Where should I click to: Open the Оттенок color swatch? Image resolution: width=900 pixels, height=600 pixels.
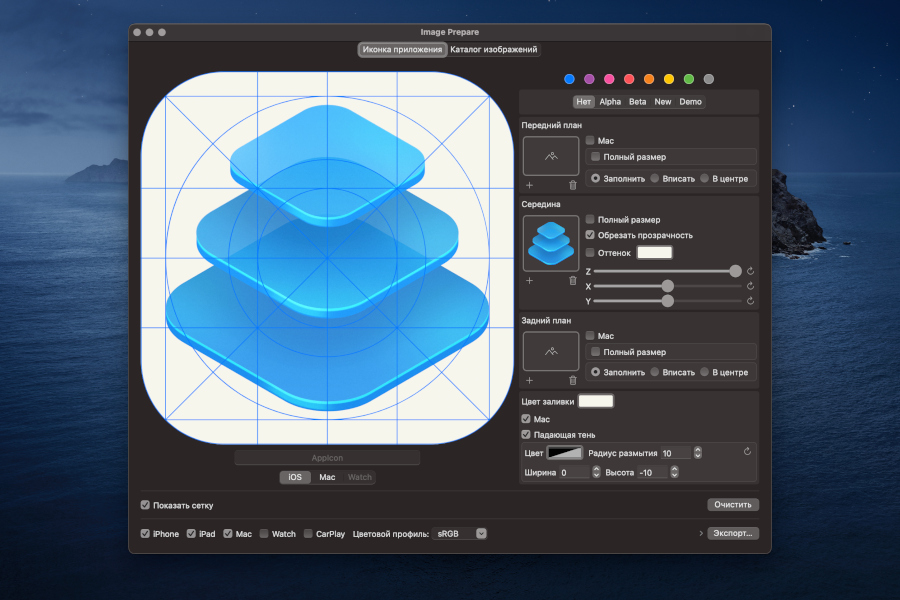click(x=655, y=253)
